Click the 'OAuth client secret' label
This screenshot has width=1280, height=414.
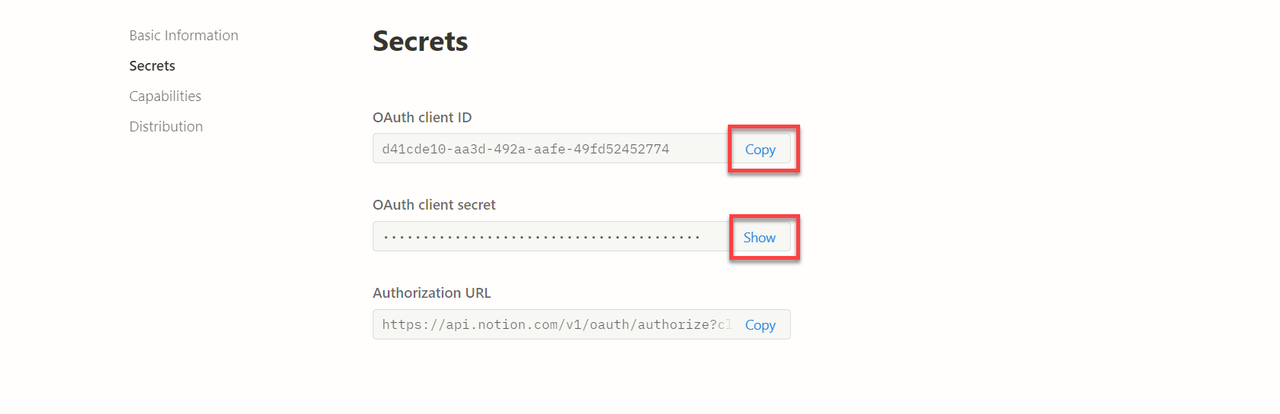[x=434, y=205]
